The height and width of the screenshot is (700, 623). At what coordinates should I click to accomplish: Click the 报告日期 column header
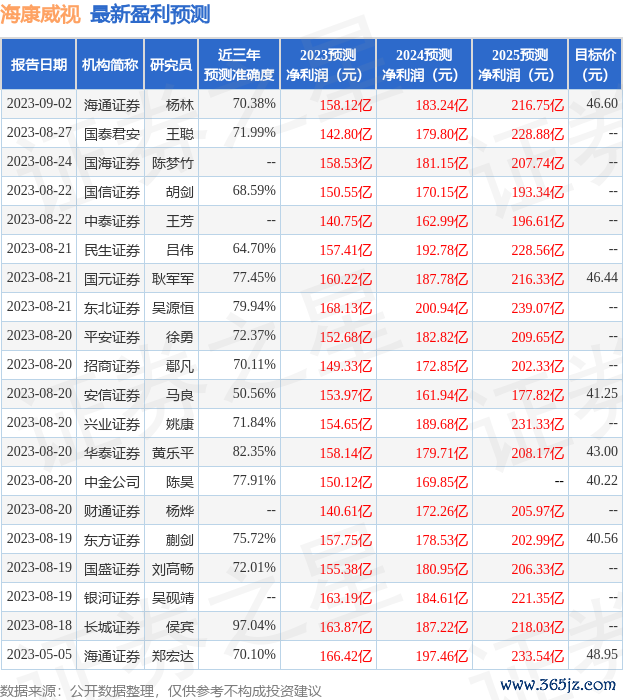tap(39, 65)
